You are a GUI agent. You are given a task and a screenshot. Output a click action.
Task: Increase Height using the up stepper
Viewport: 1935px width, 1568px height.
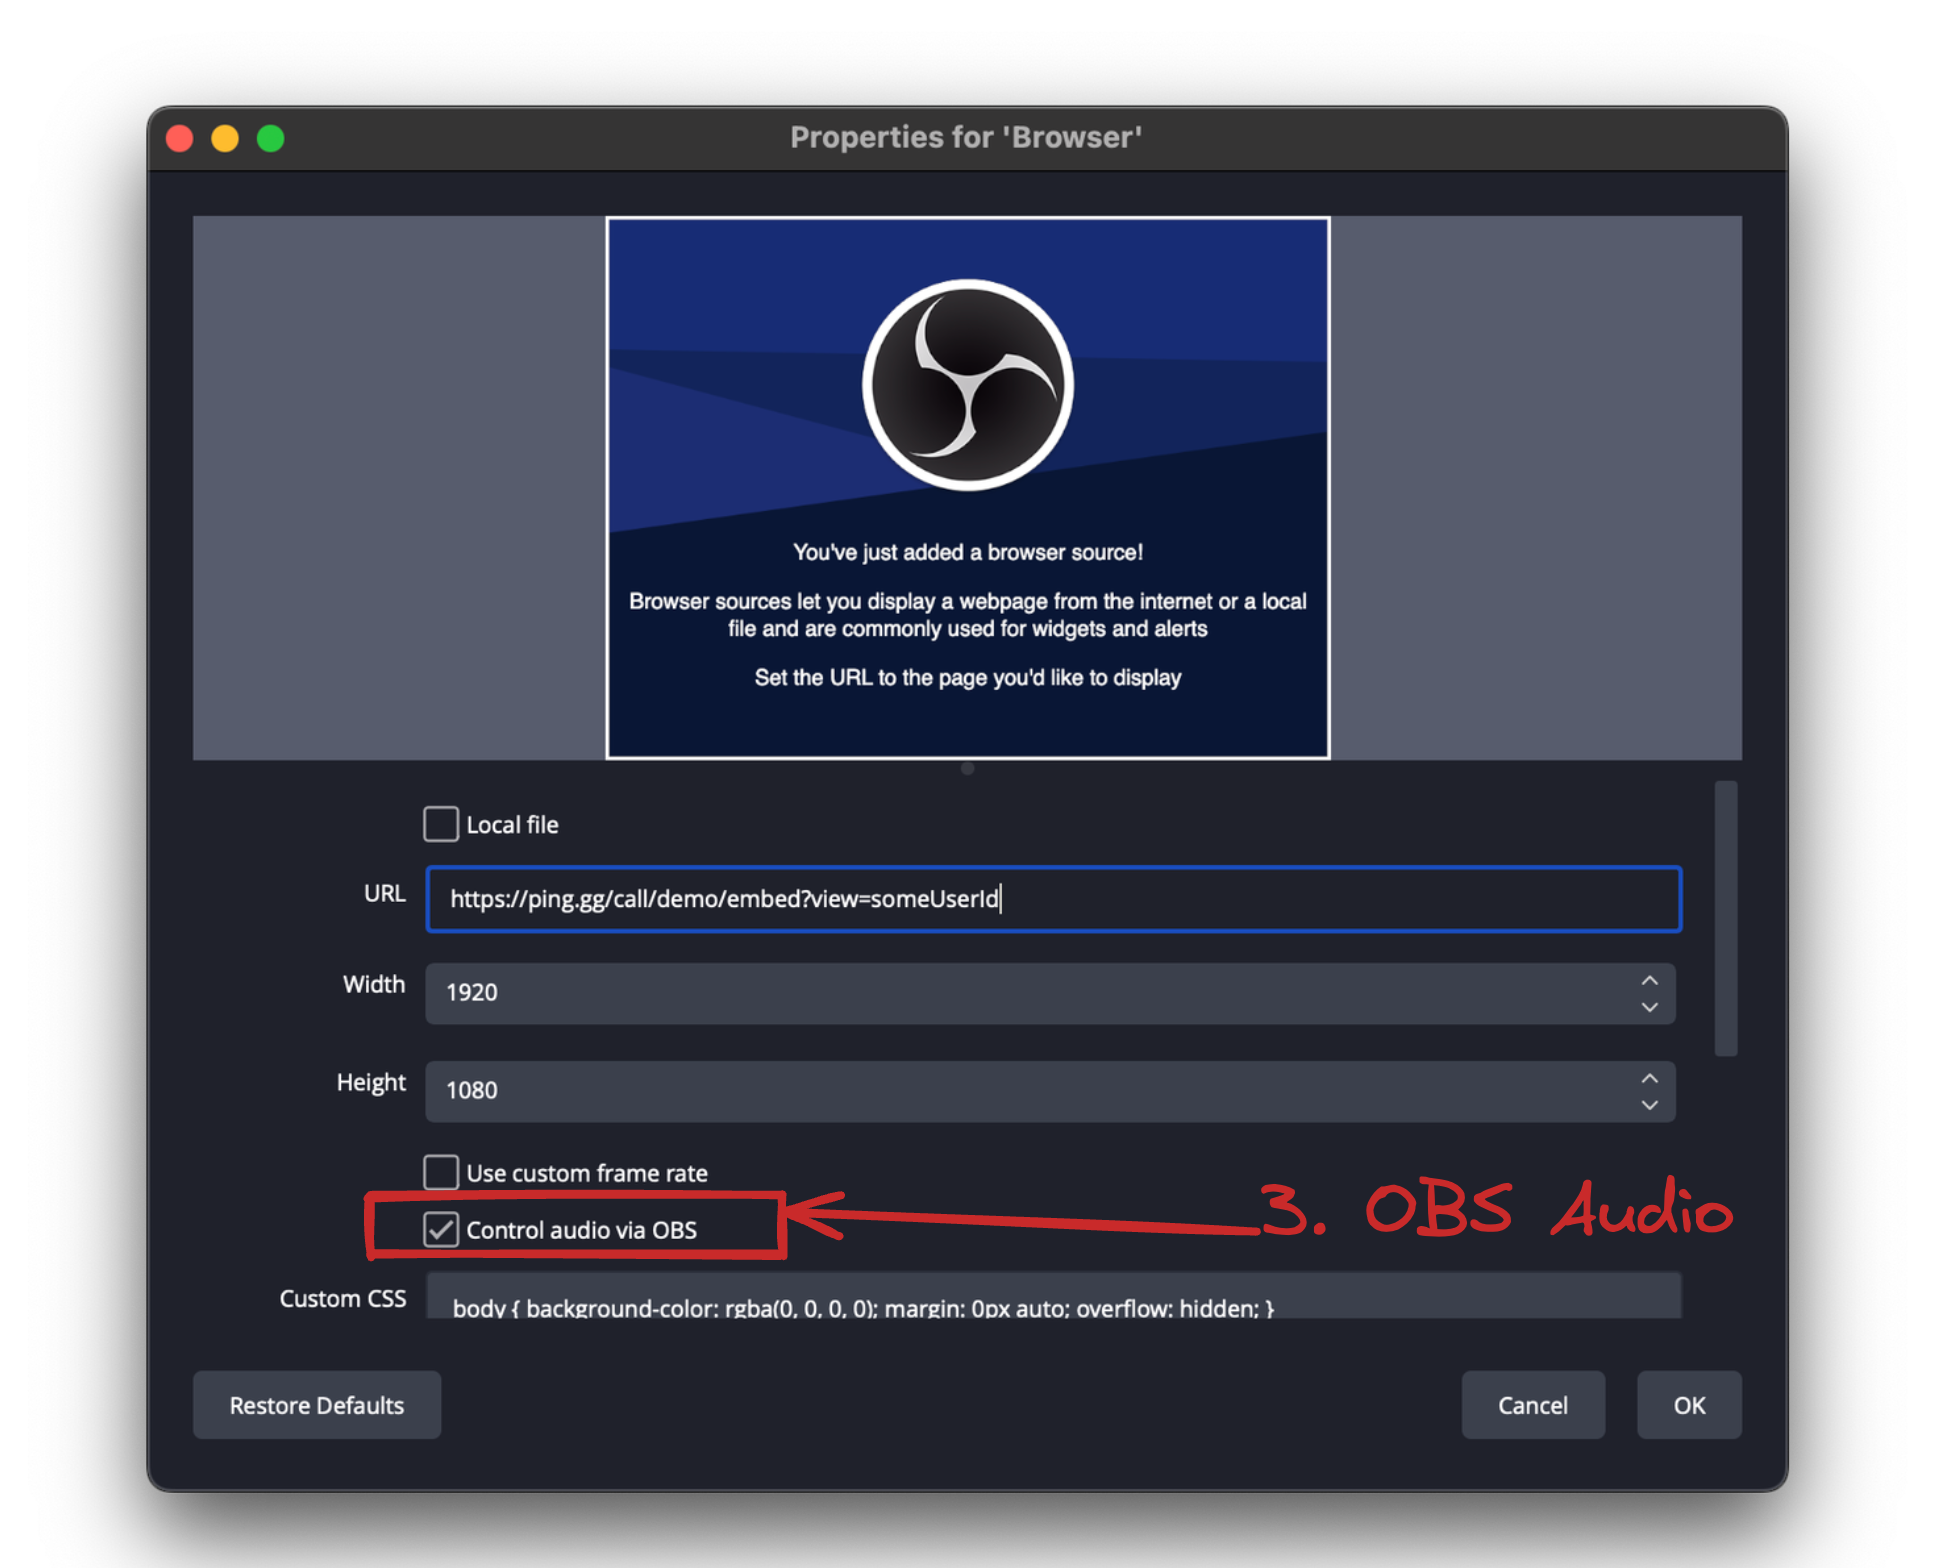tap(1650, 1078)
